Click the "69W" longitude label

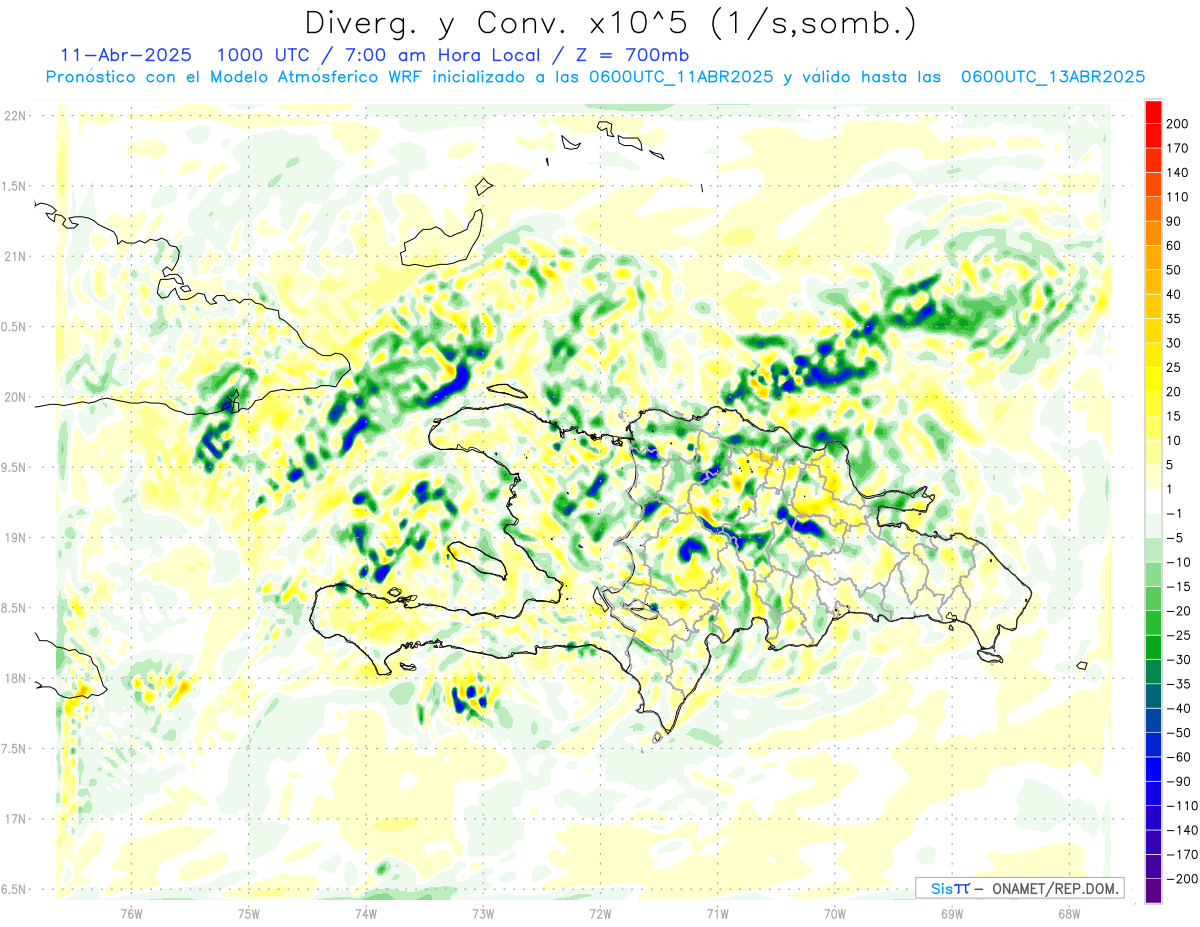click(951, 913)
